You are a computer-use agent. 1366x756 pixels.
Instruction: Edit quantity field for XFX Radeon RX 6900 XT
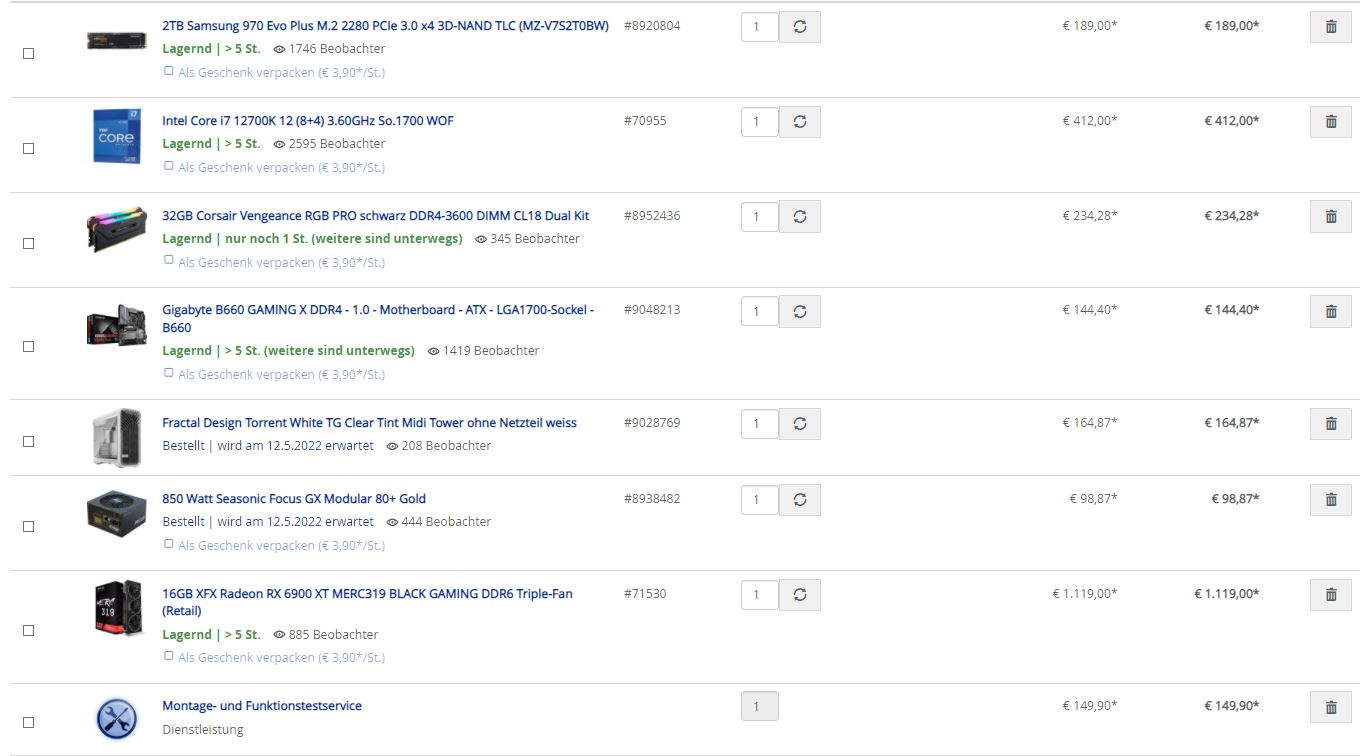(759, 595)
